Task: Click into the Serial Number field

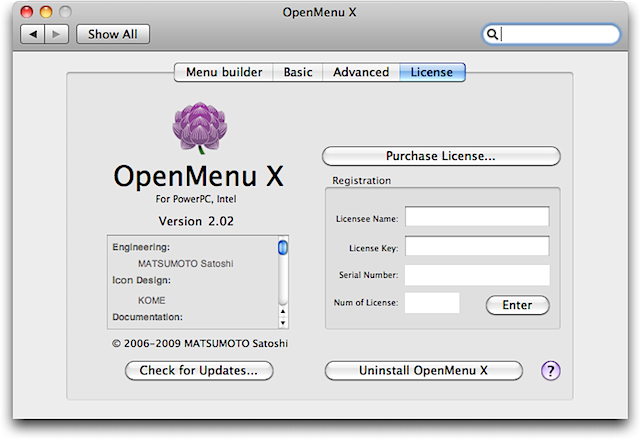Action: tap(477, 275)
